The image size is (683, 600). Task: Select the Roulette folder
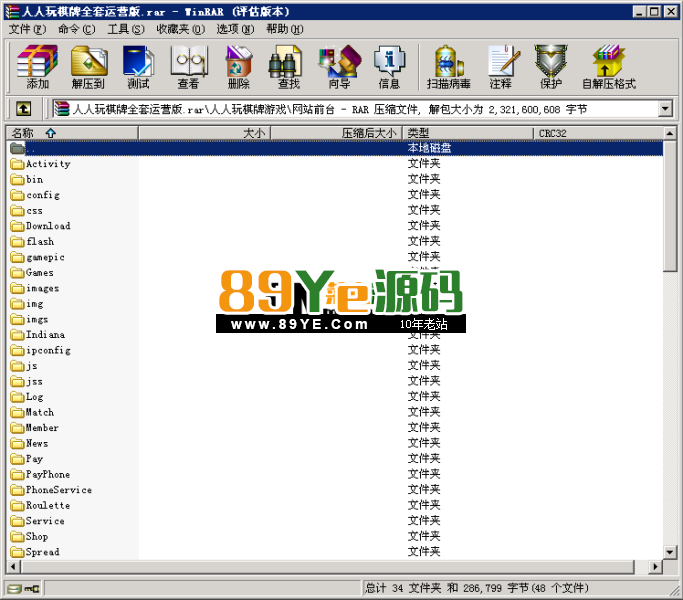point(41,505)
